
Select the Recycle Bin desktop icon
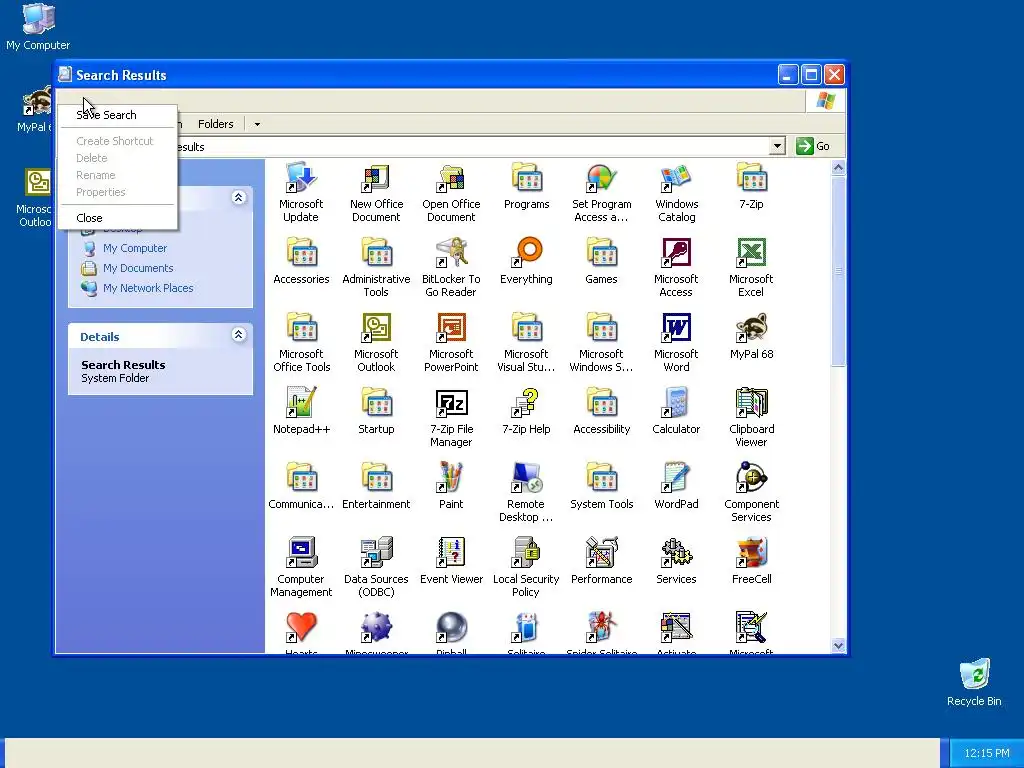pos(974,682)
